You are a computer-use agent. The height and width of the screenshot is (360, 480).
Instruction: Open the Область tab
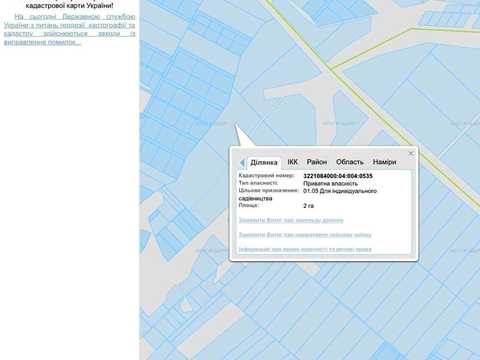pyautogui.click(x=350, y=162)
